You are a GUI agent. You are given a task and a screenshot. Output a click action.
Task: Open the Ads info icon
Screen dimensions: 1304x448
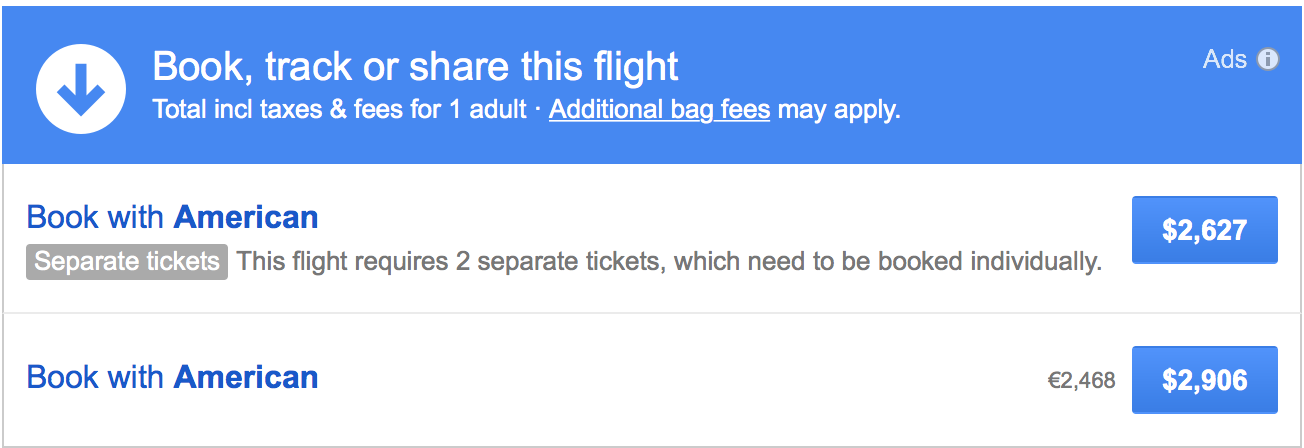tap(1268, 60)
